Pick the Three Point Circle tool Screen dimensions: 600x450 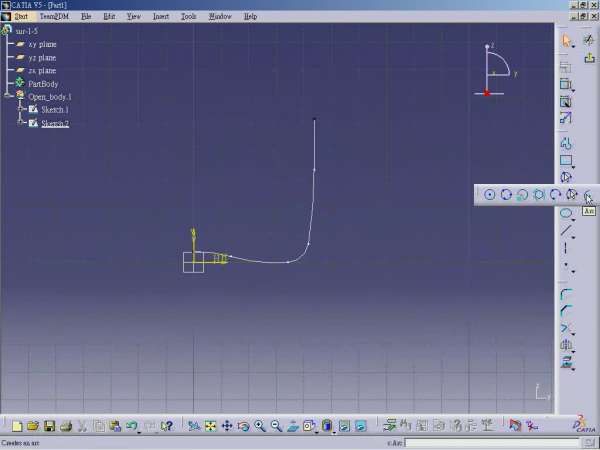tap(506, 195)
